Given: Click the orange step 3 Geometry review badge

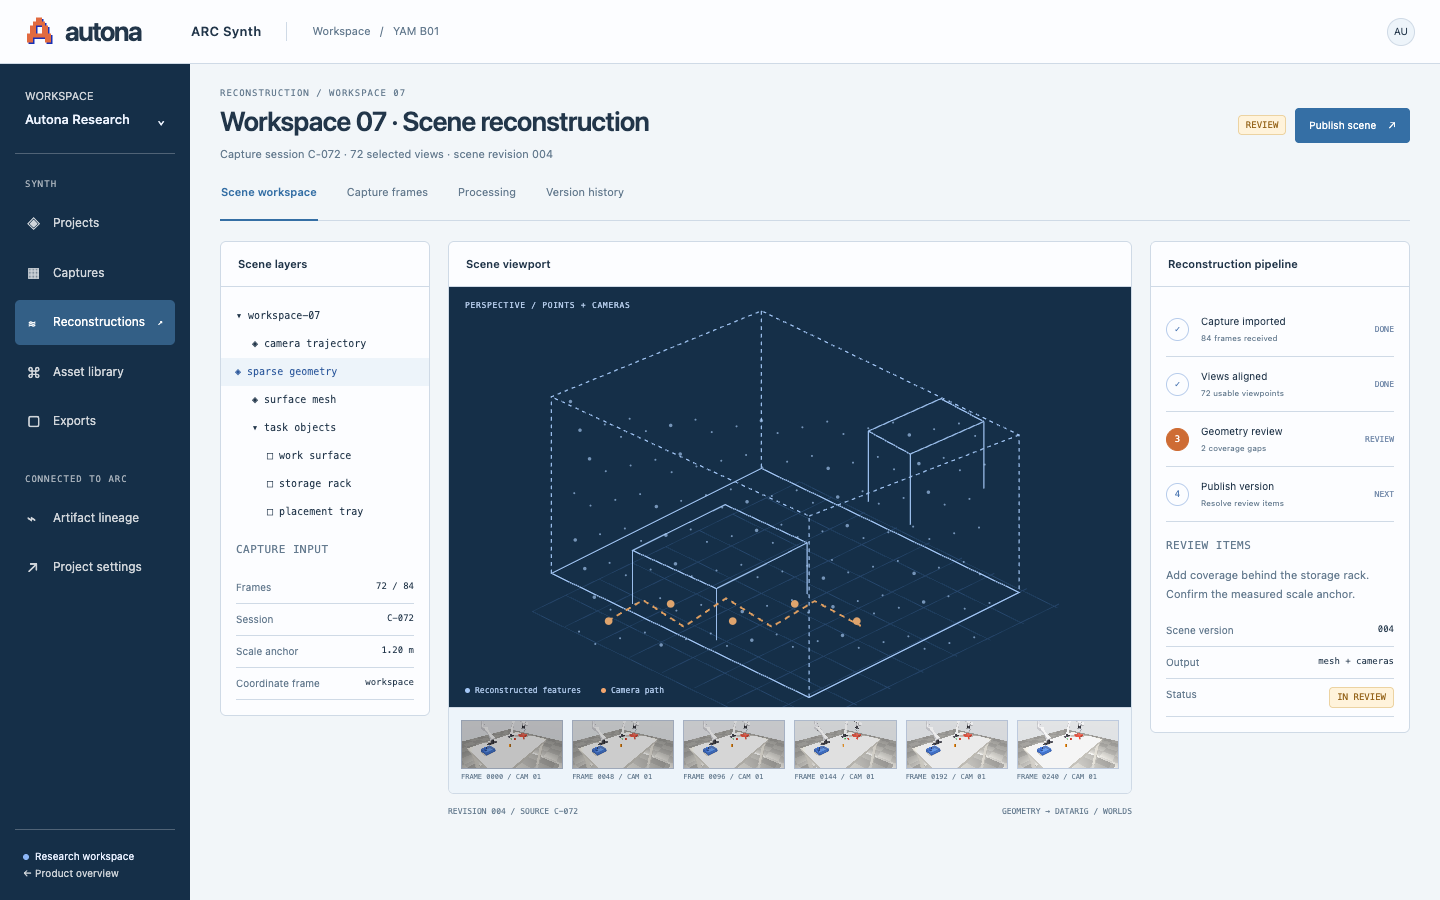Looking at the screenshot, I should [x=1177, y=439].
